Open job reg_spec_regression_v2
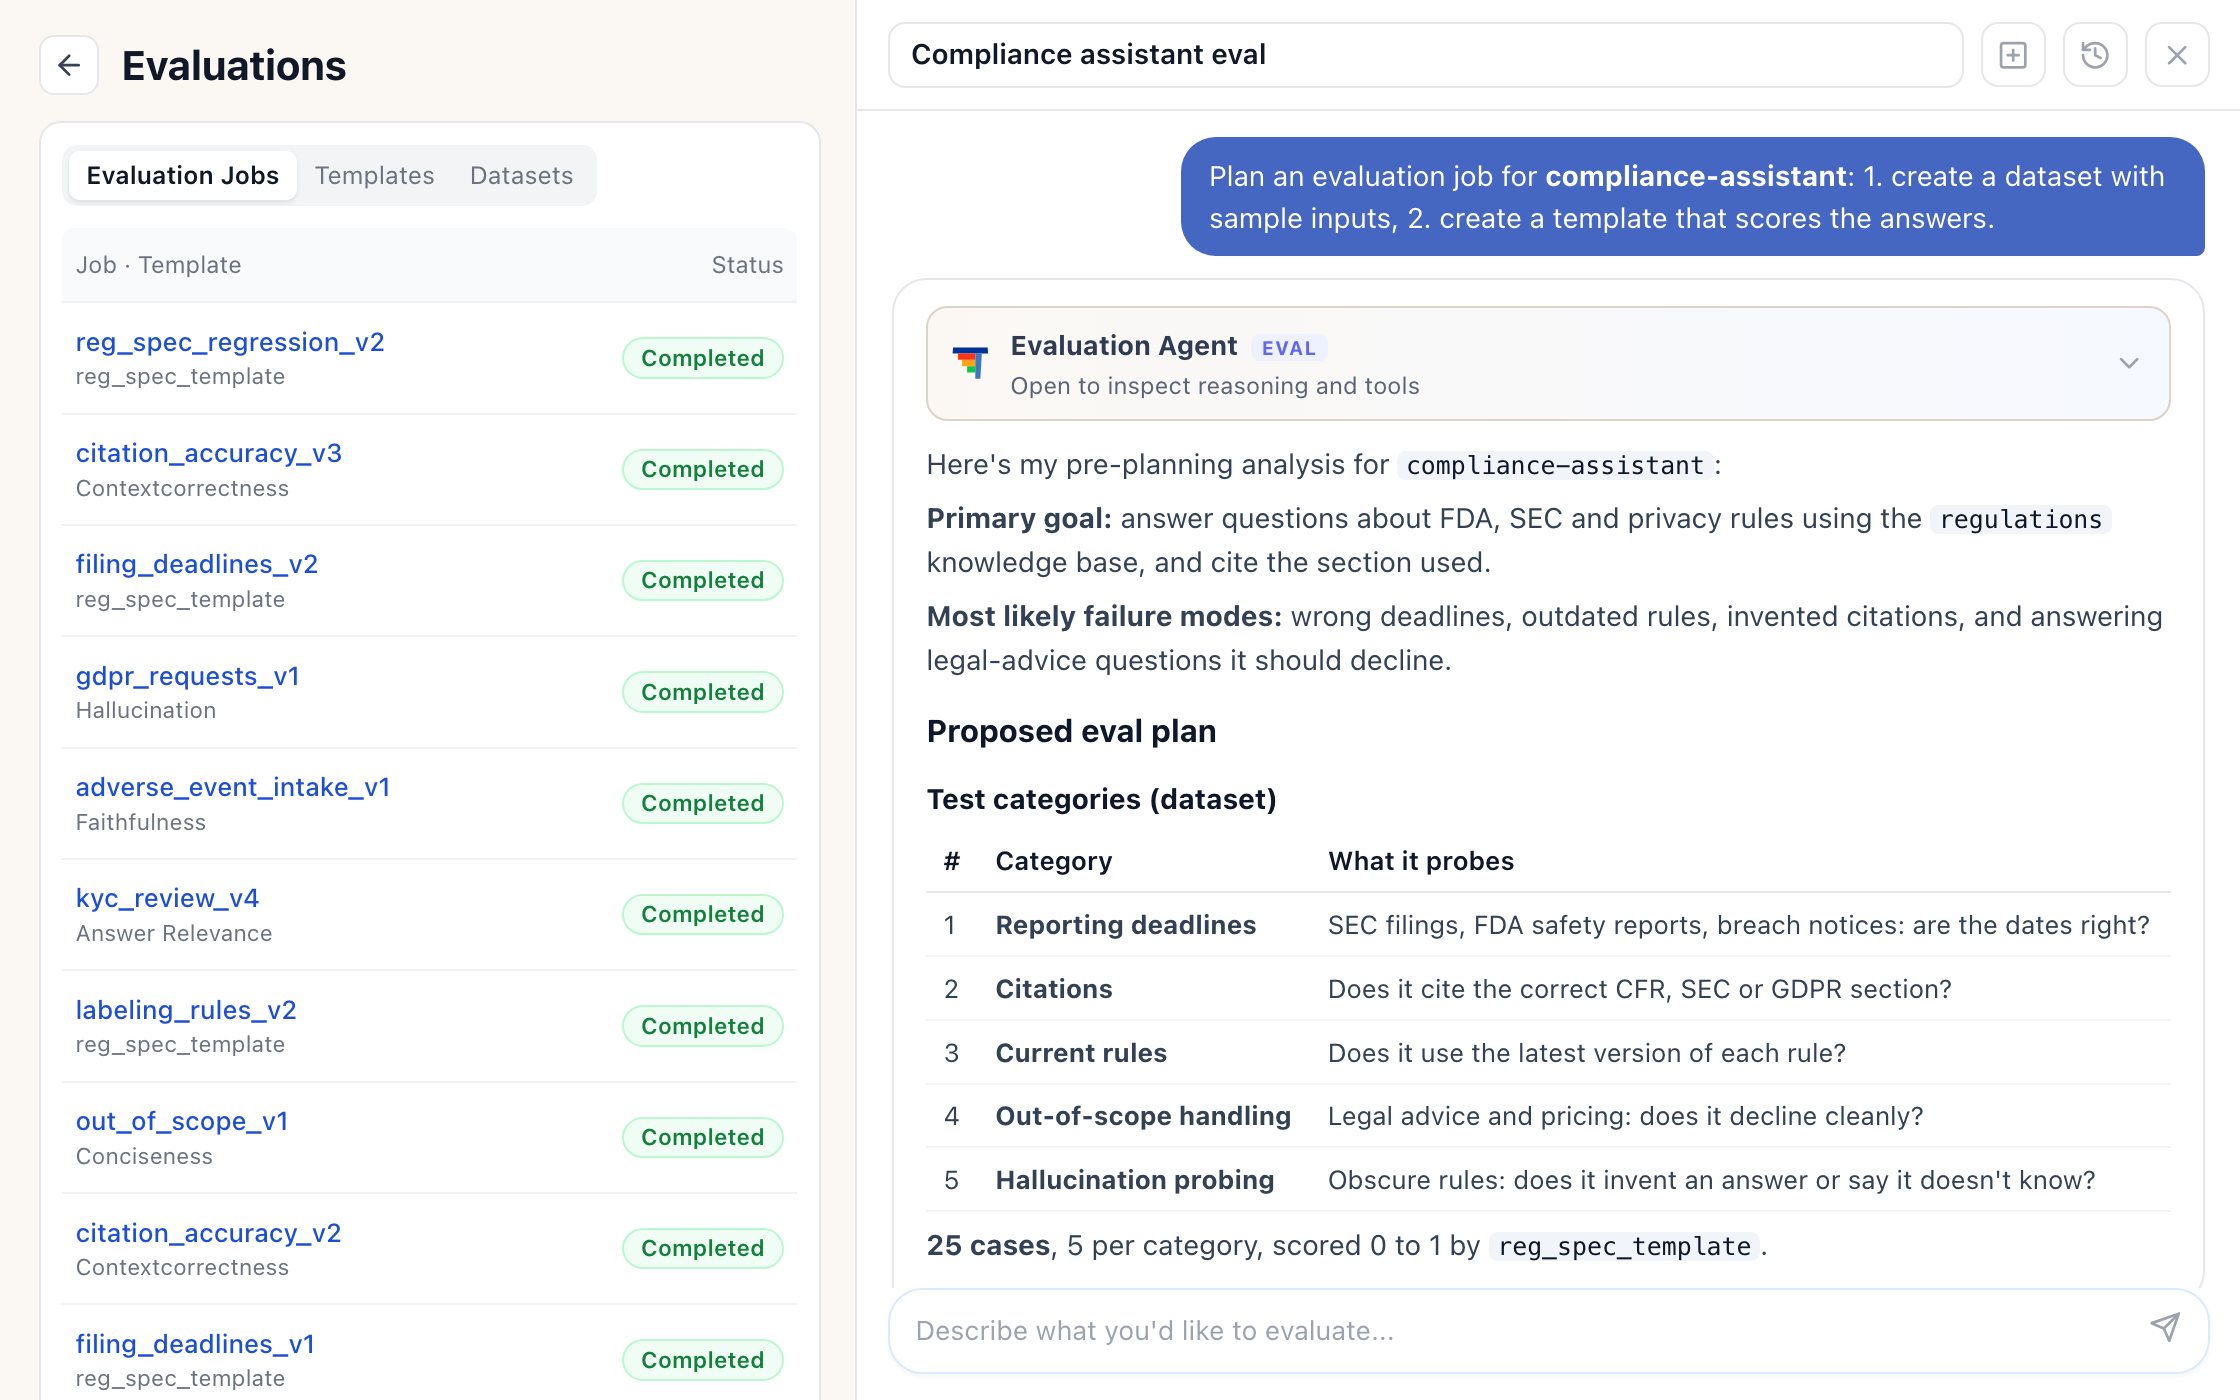 tap(230, 342)
